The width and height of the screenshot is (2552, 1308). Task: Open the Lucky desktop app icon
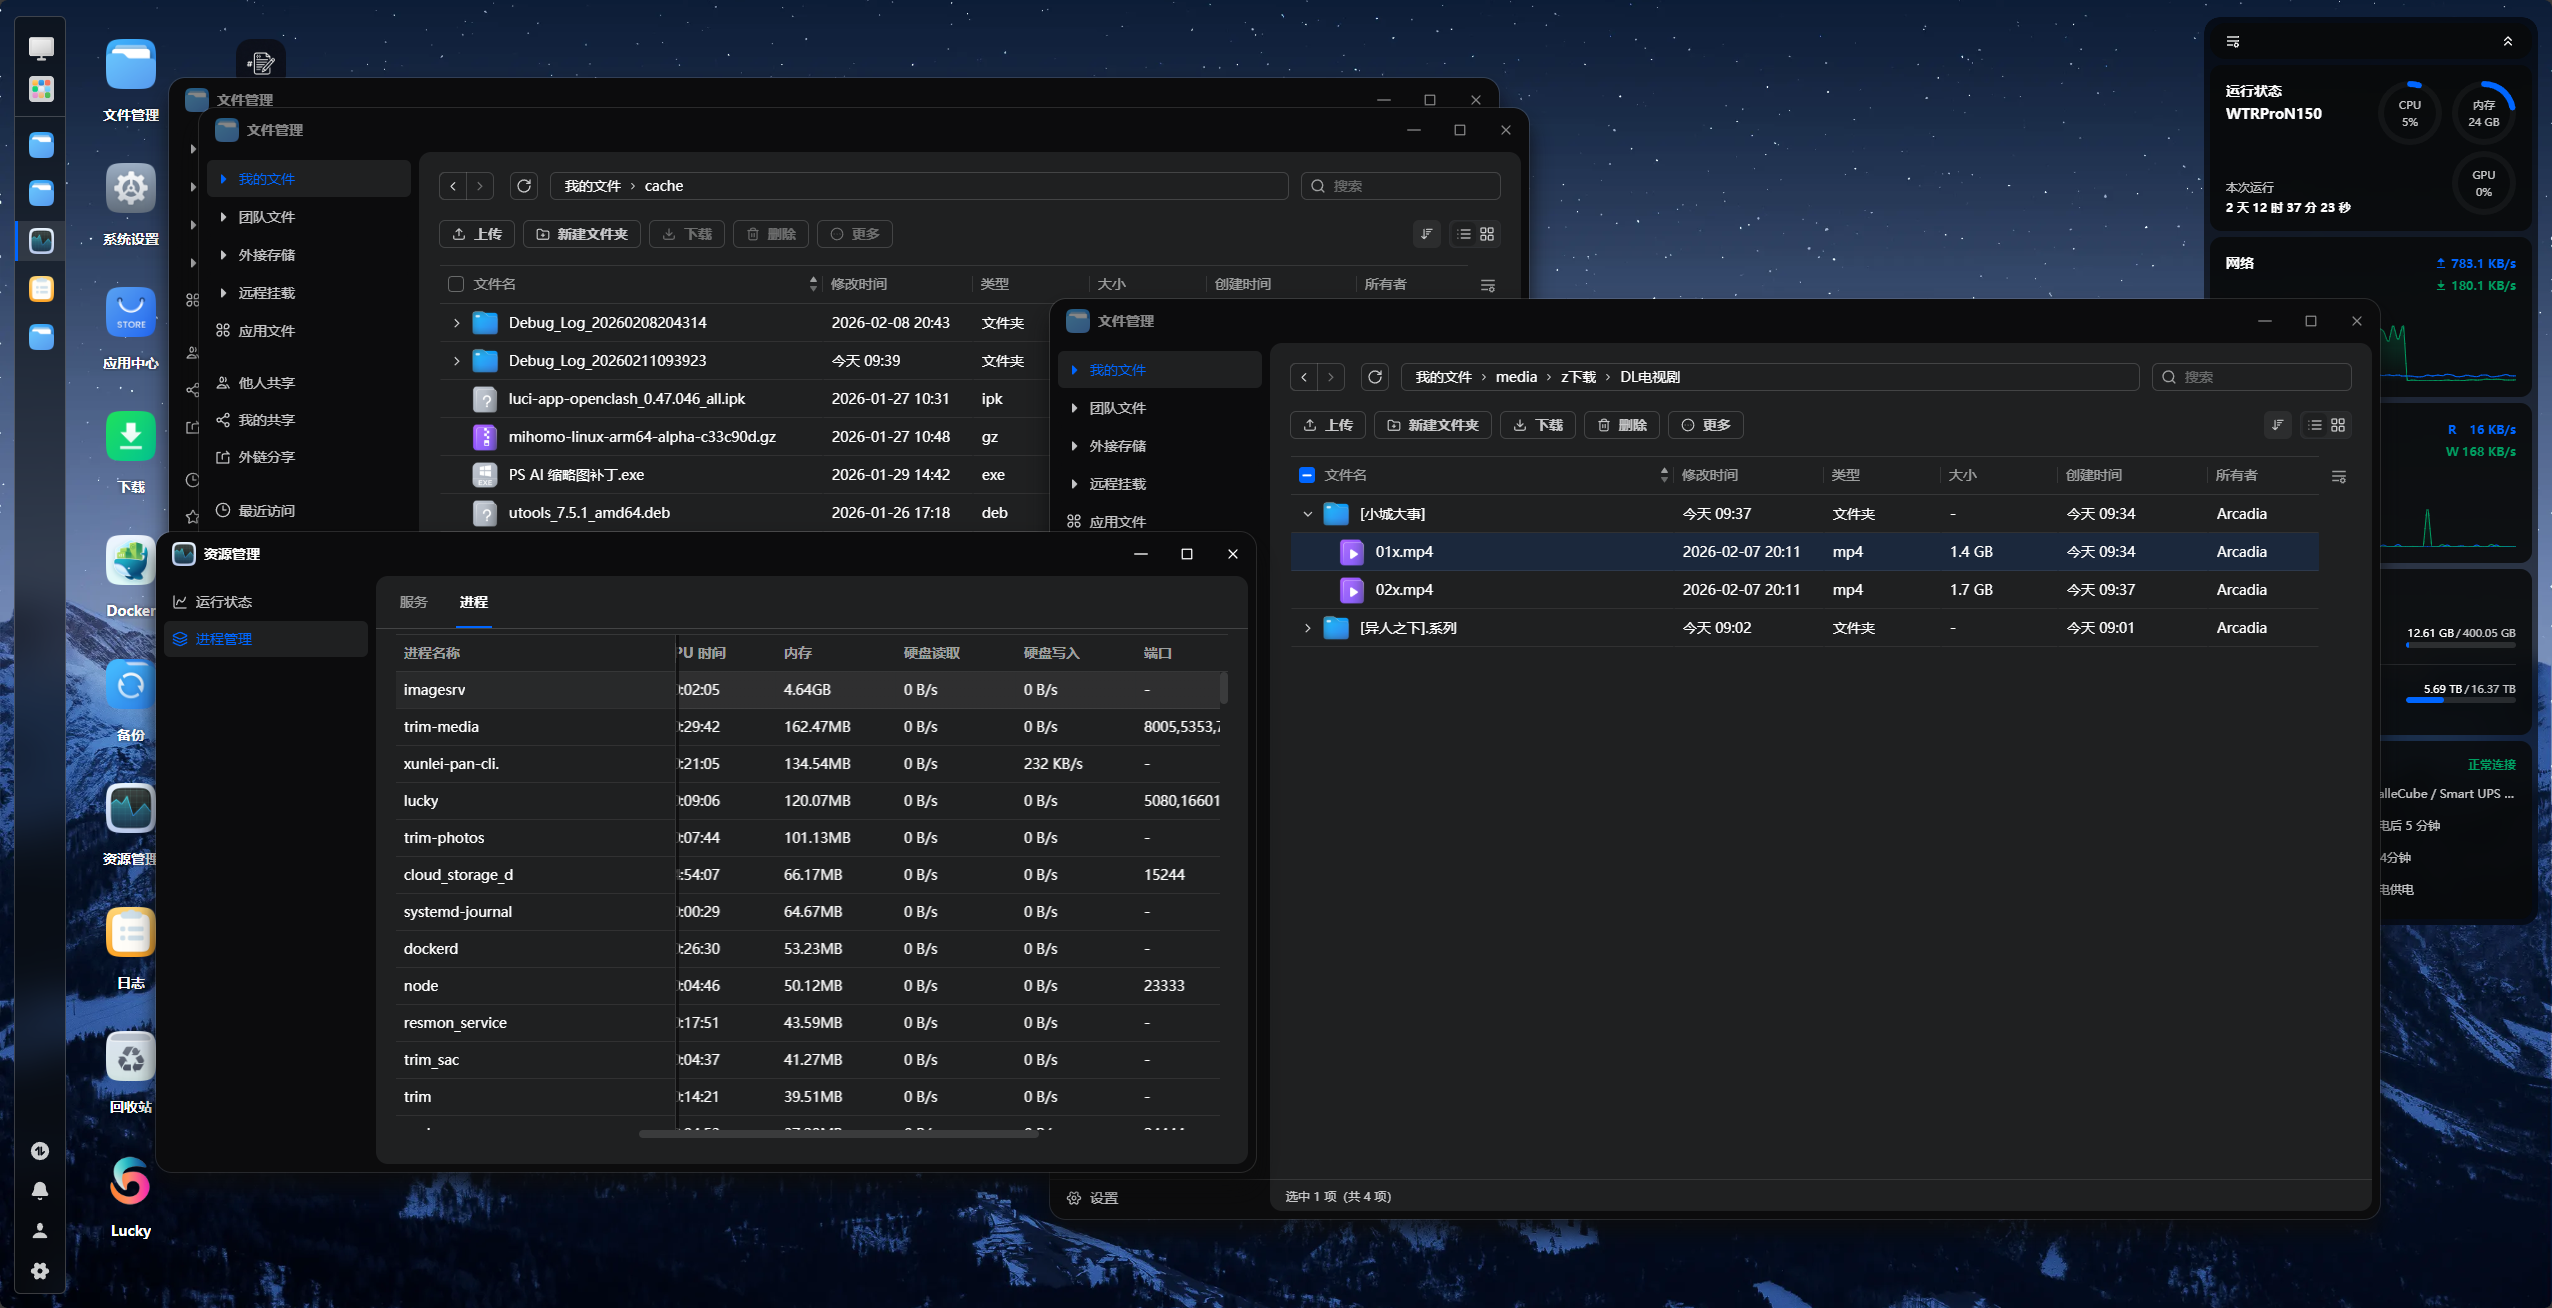tap(130, 1182)
